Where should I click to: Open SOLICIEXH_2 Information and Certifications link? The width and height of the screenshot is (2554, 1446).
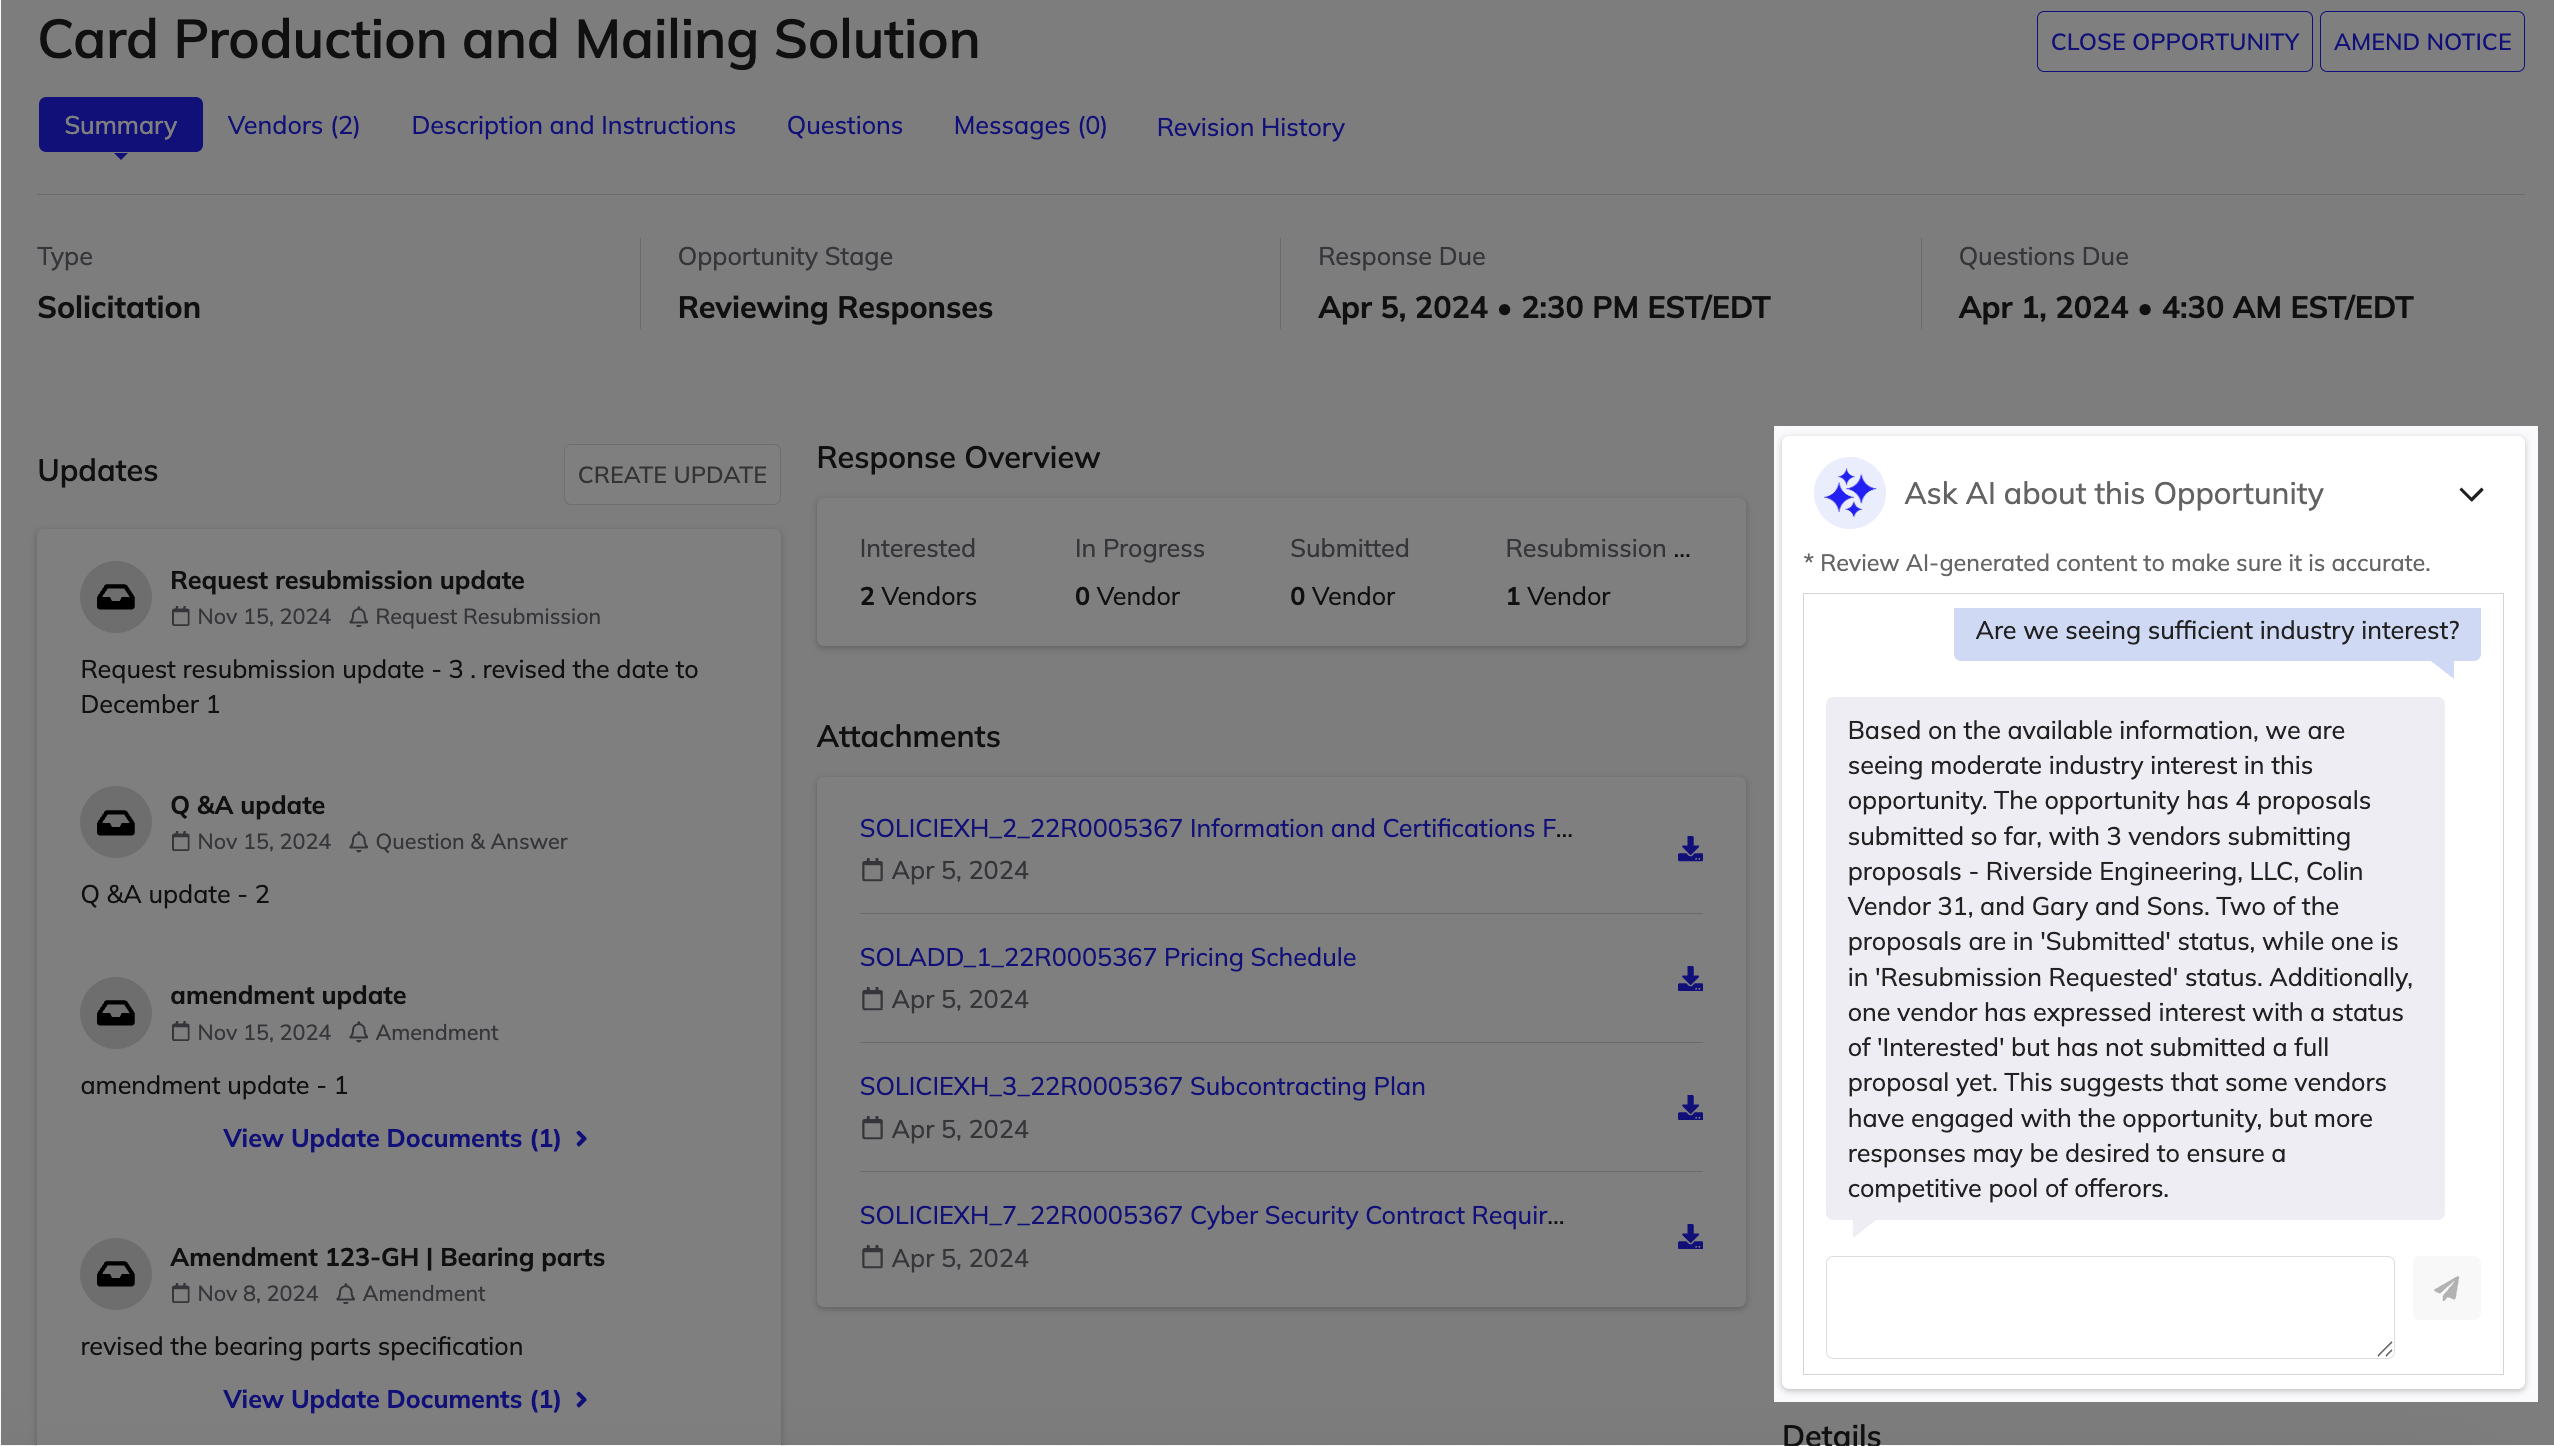(x=1216, y=828)
